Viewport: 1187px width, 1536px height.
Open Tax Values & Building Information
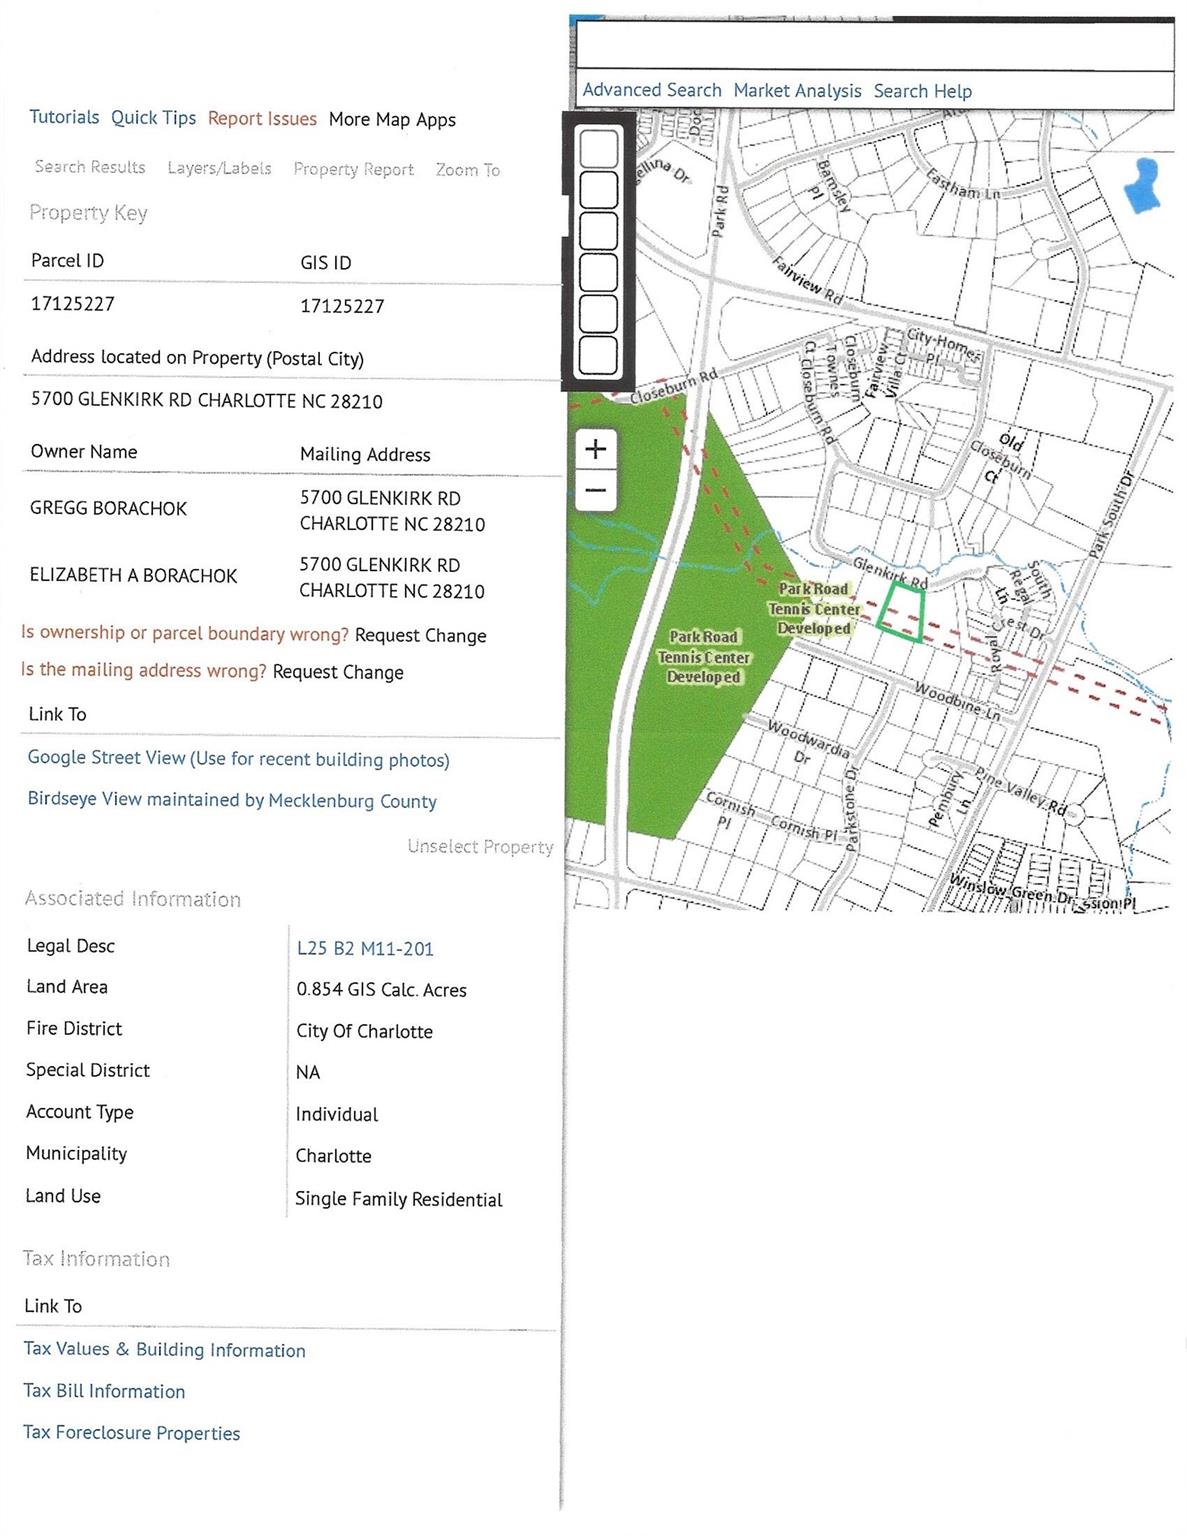tap(164, 1350)
